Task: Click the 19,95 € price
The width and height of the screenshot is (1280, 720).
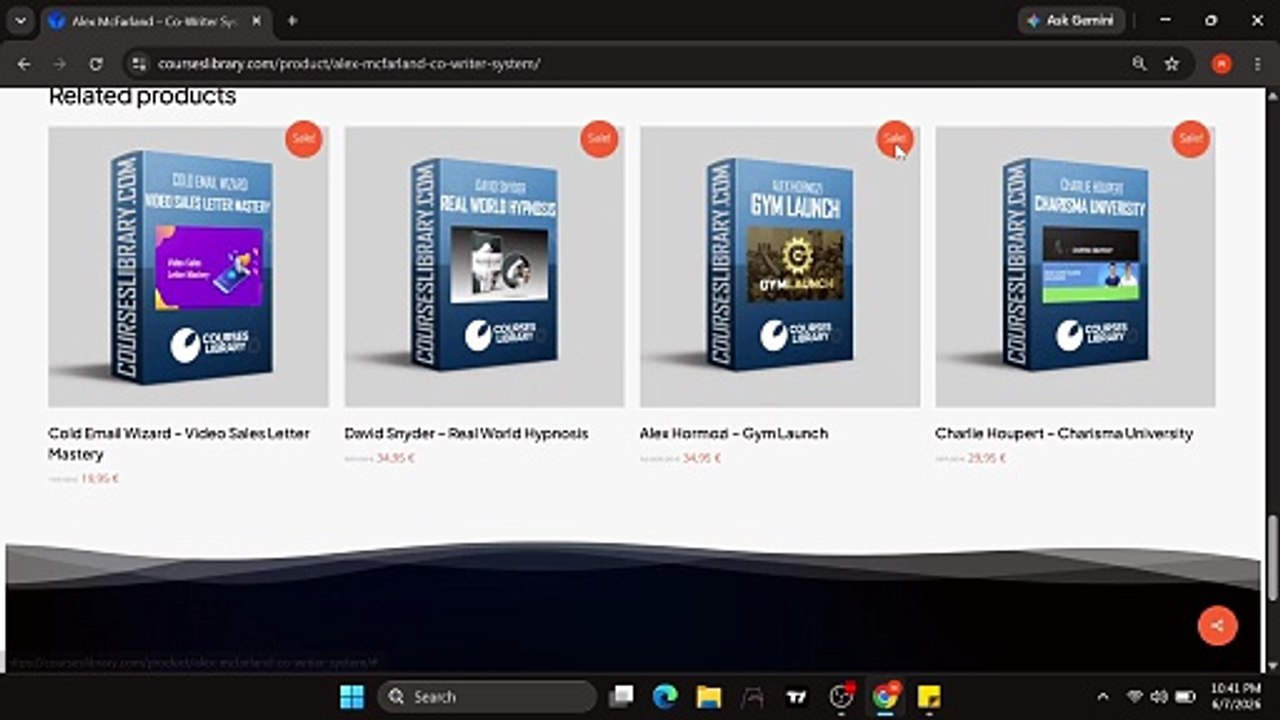Action: tap(100, 479)
